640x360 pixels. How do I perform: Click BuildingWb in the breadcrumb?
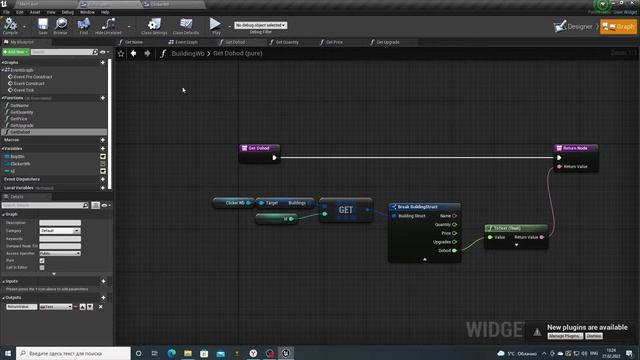[188, 53]
